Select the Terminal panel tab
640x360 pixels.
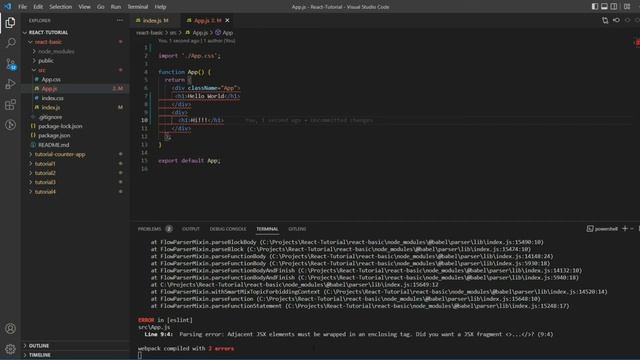267,229
